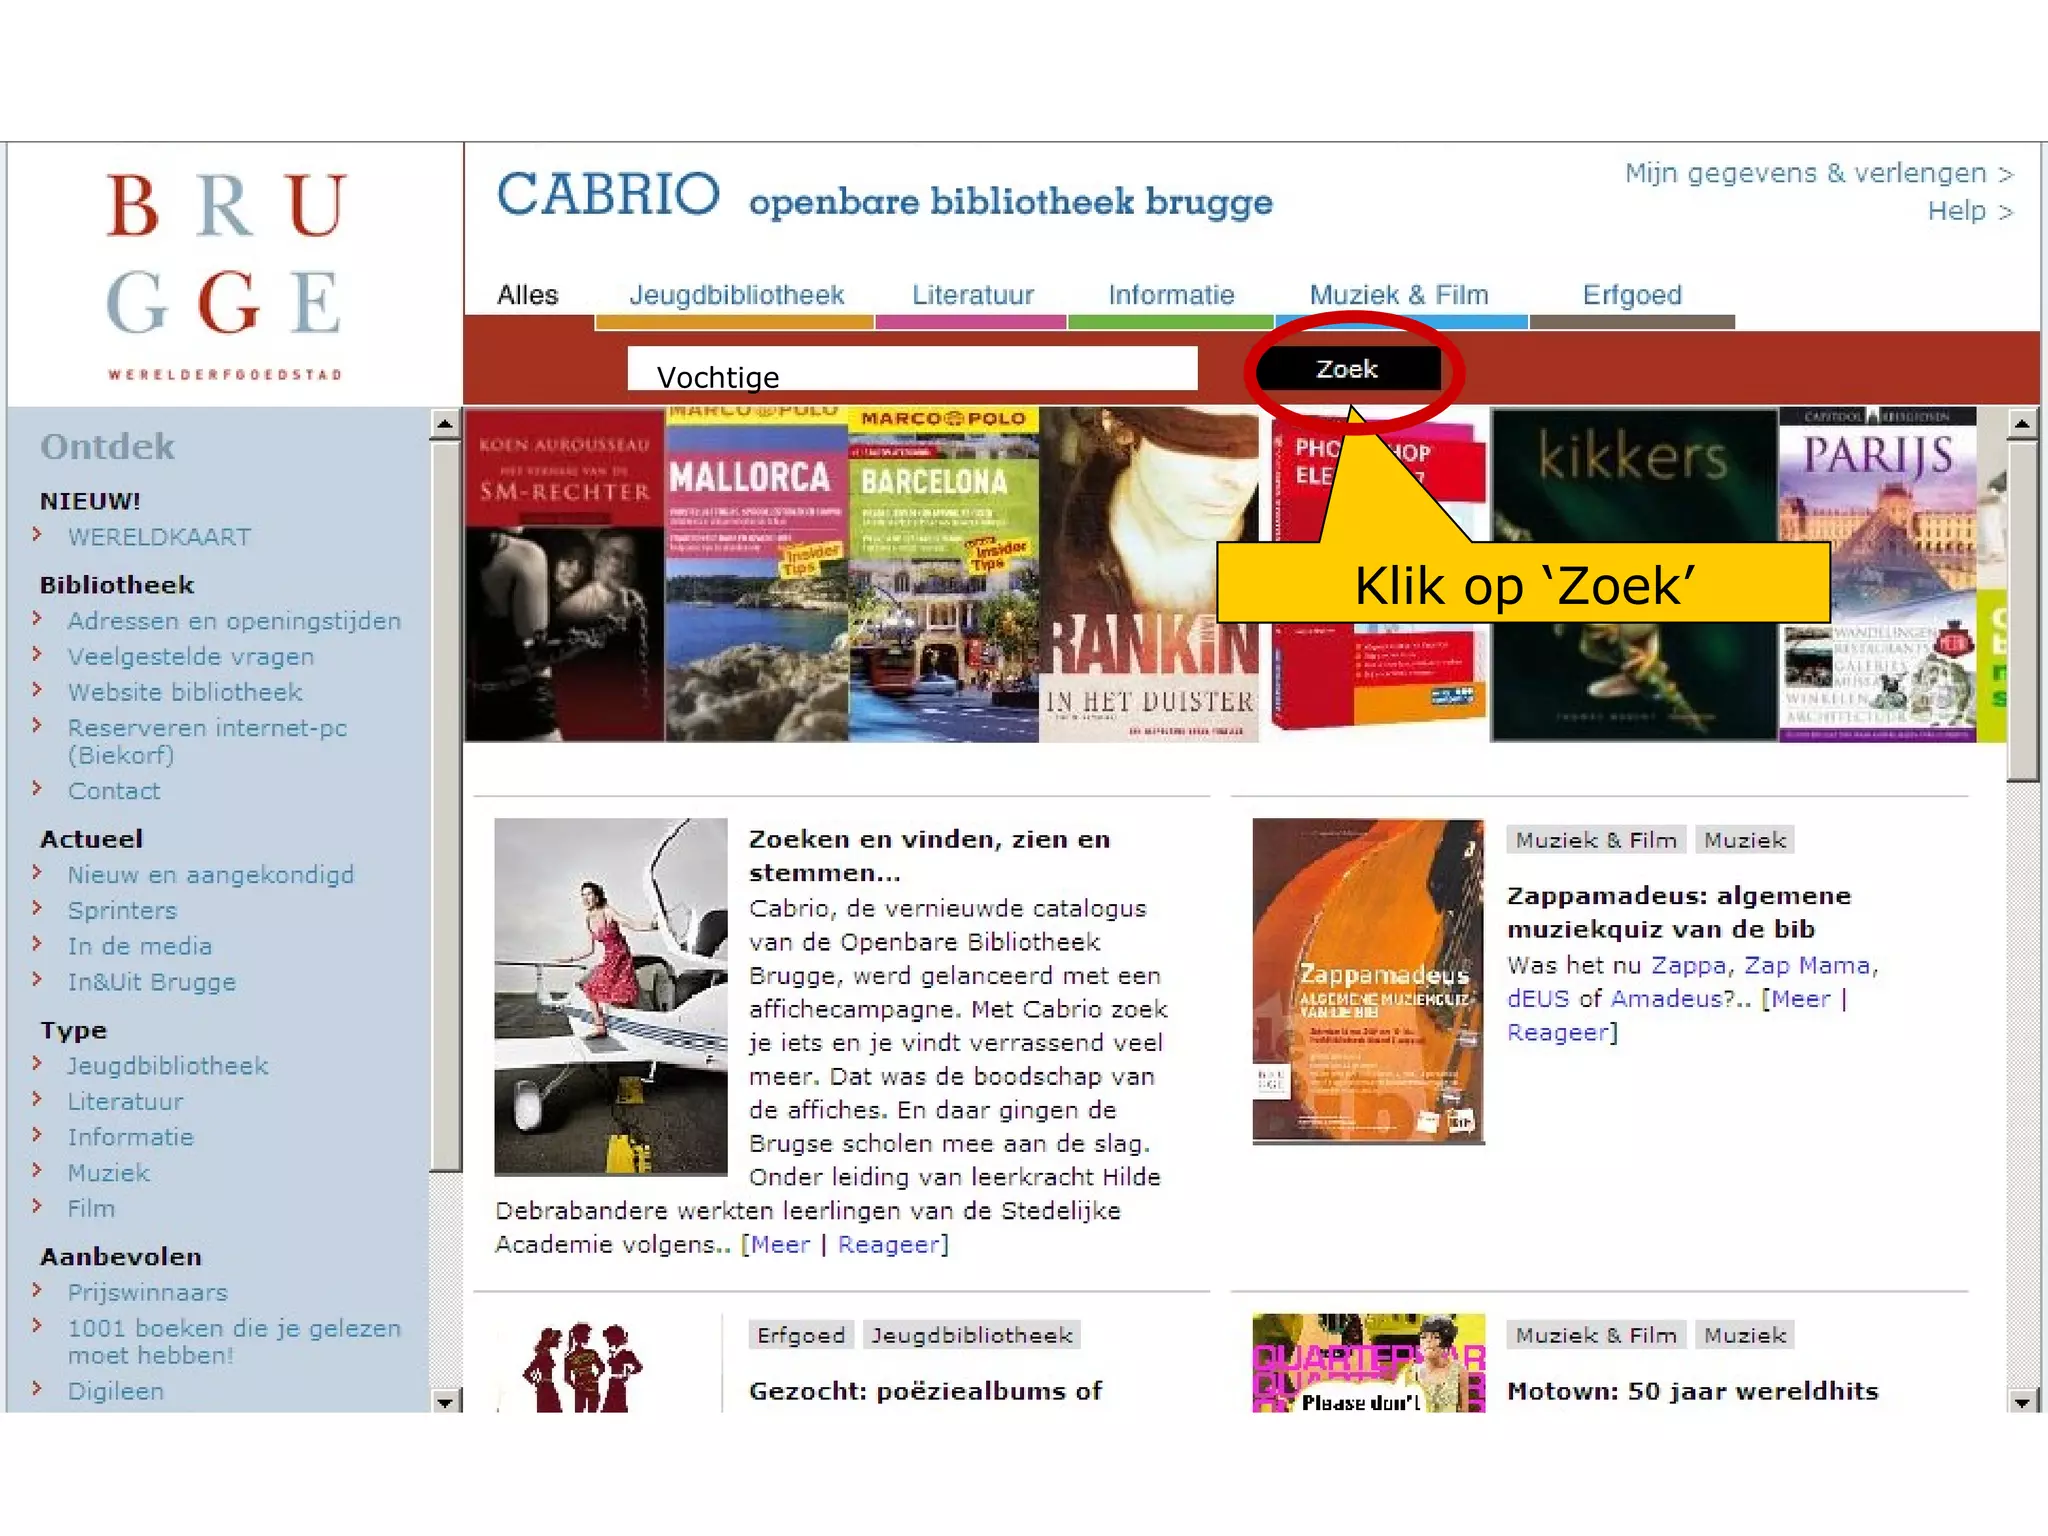The height and width of the screenshot is (1536, 2048).
Task: Click the black Zoek search button
Action: pos(1347,369)
